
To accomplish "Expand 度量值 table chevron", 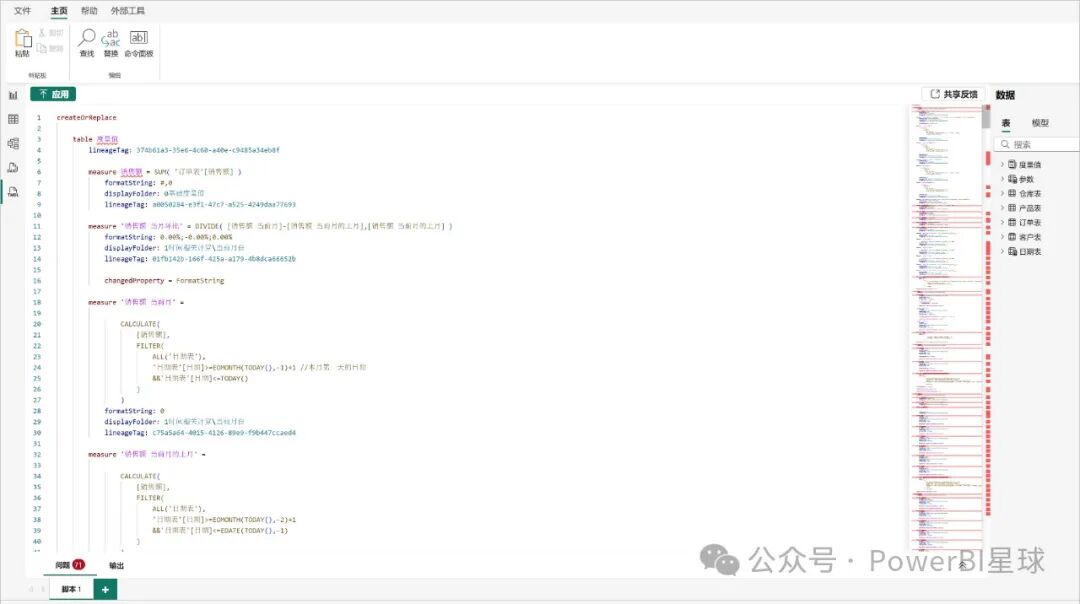I will 1002,165.
